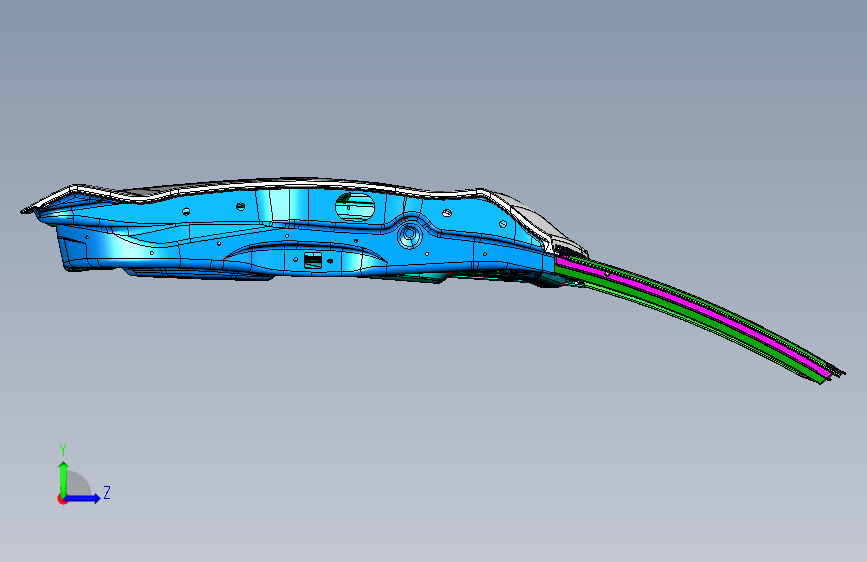This screenshot has height=562, width=867.
Task: Click the blue Z axis arrow of the triad
Action: 83,498
